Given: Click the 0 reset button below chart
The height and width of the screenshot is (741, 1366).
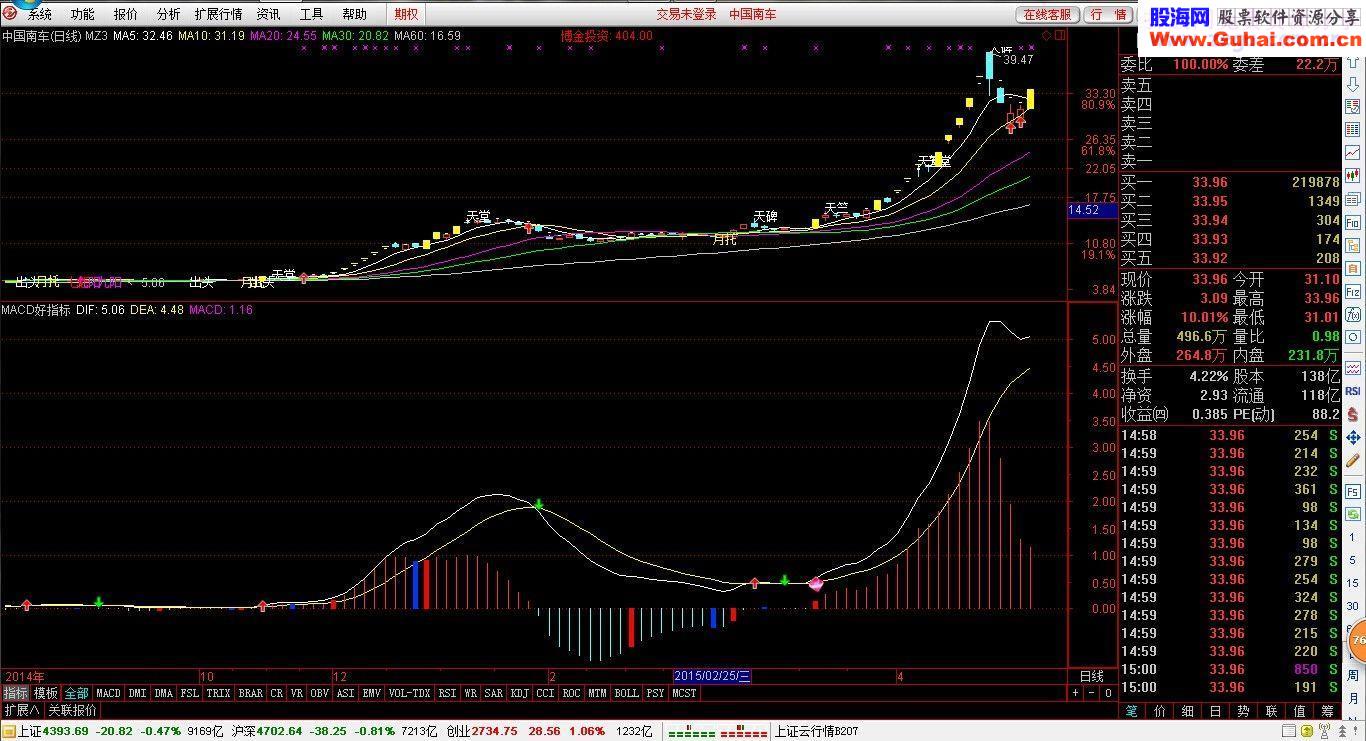Looking at the screenshot, I should (x=1108, y=693).
